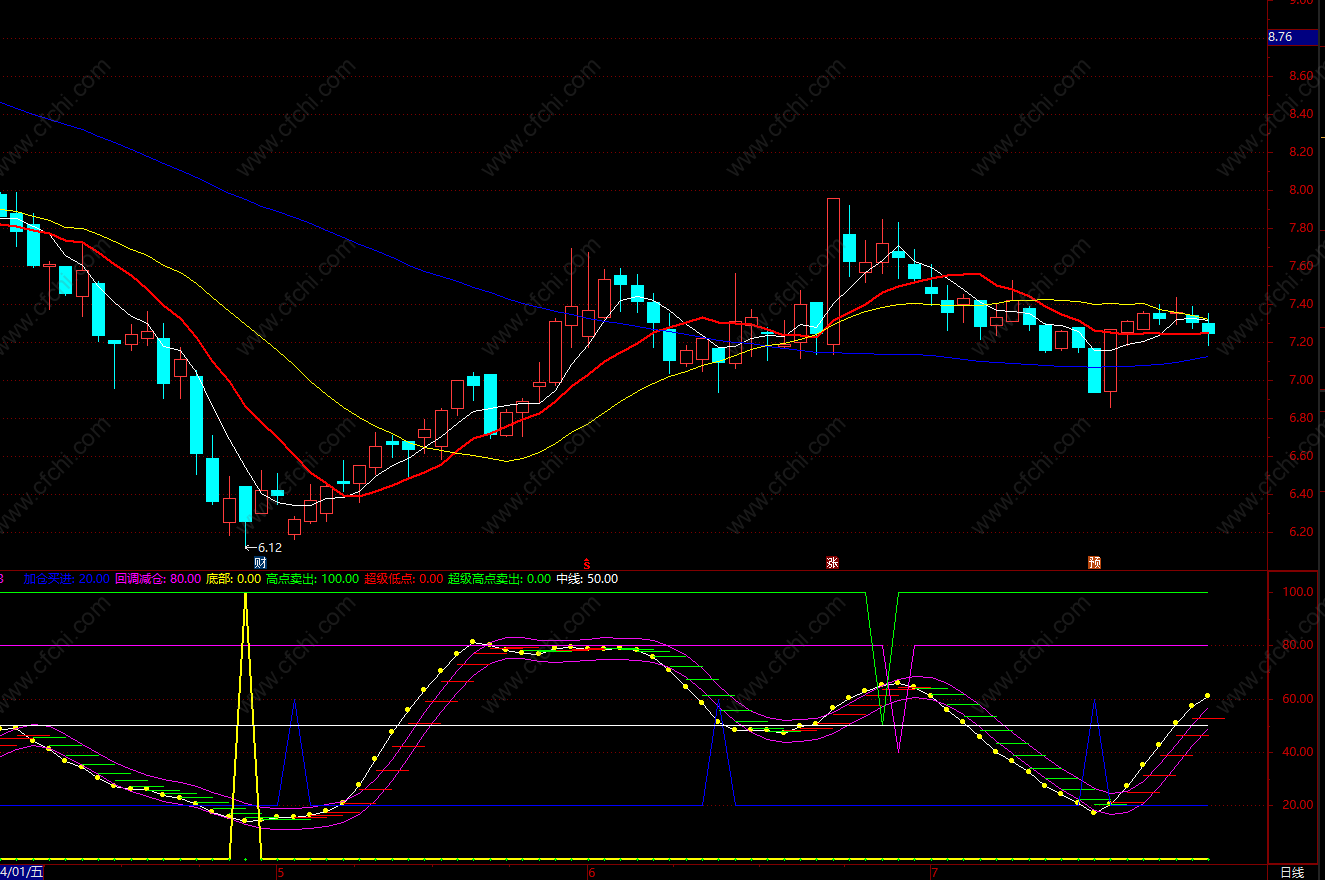Select the 底部: 0.00 indicator label
1325x880 pixels.
coord(233,578)
